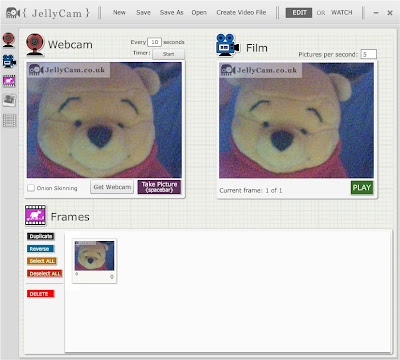This screenshot has height=360, width=400.
Task: Duplicate the selected frame
Action: point(41,236)
